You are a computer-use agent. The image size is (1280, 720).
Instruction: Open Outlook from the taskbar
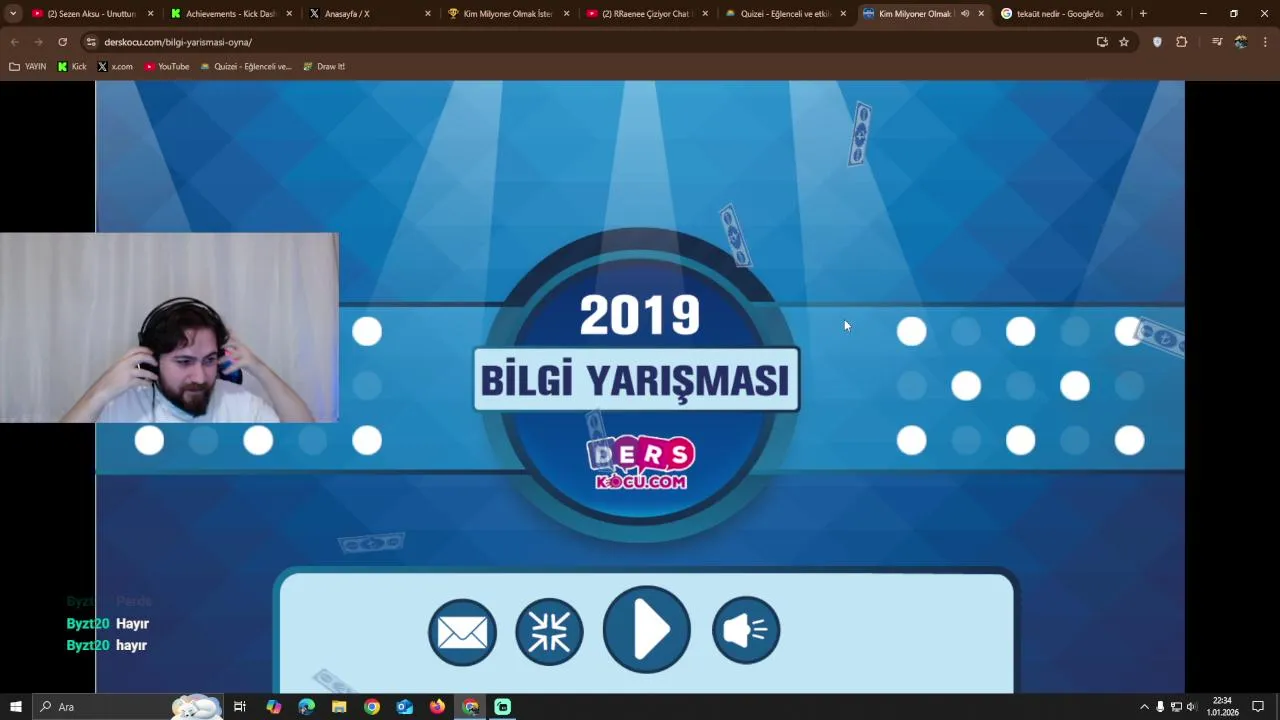[405, 707]
